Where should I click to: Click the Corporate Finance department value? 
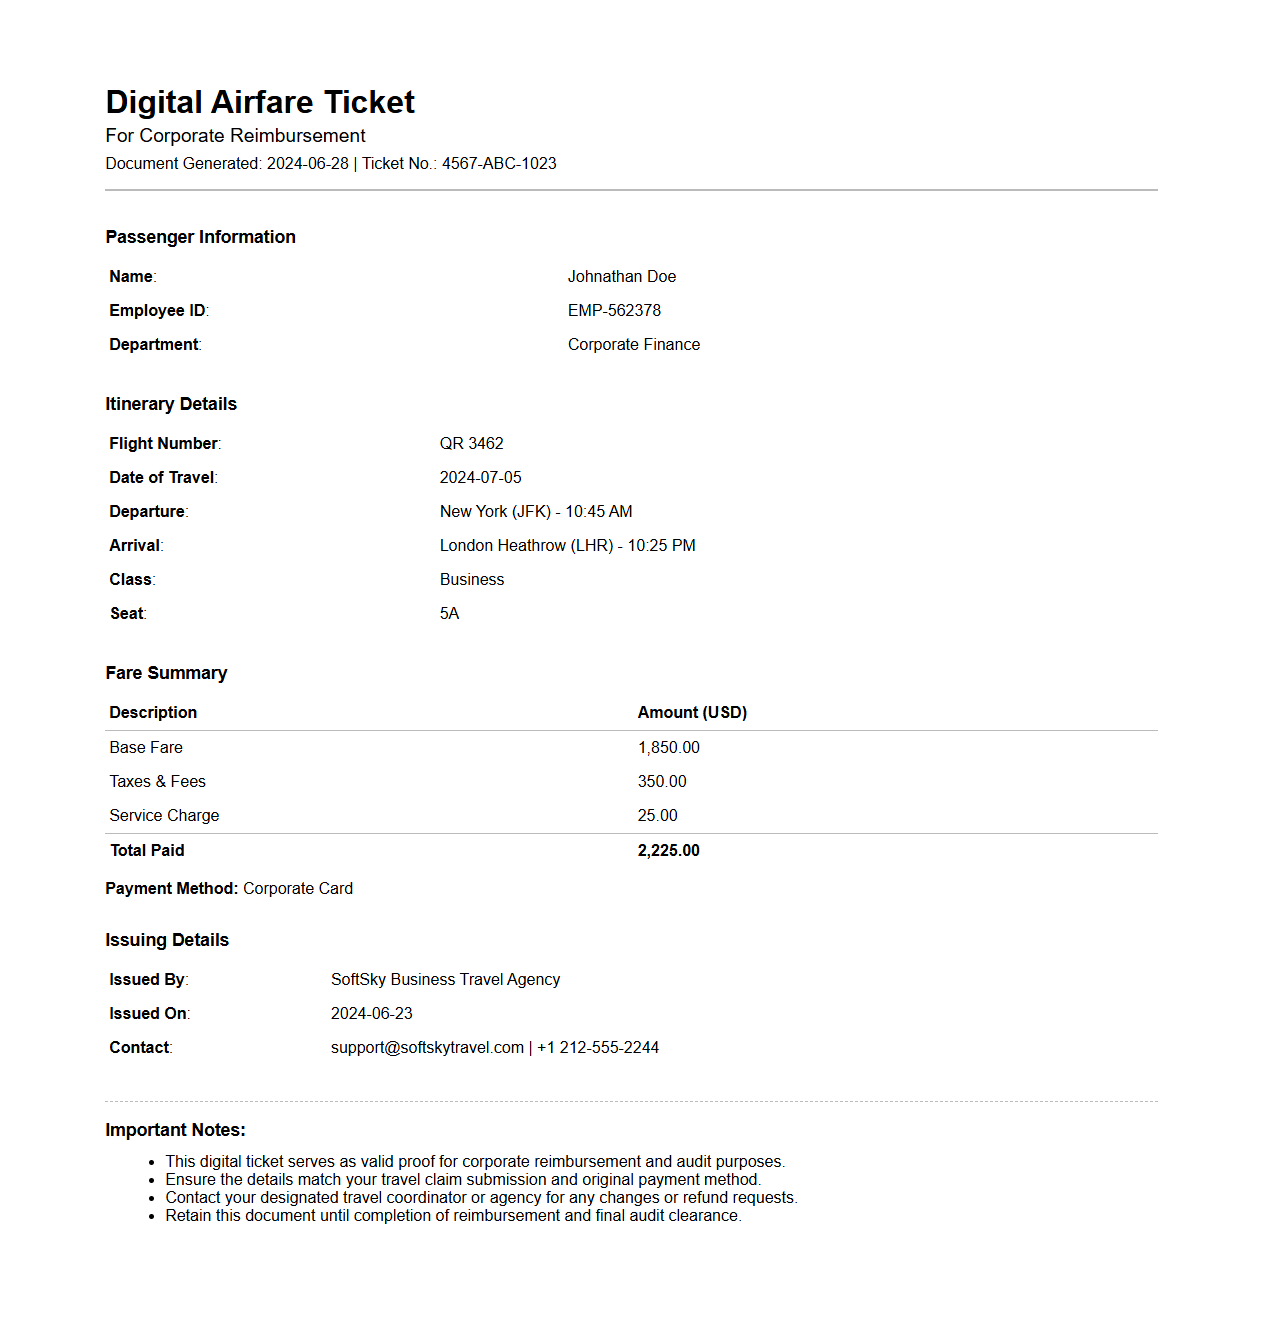tap(633, 345)
